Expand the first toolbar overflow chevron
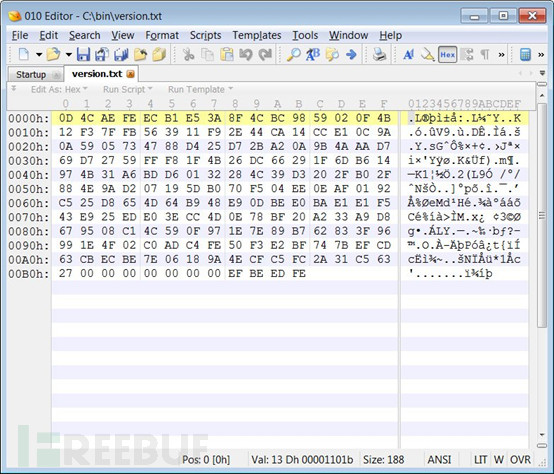This screenshot has height=474, width=554. [501, 55]
